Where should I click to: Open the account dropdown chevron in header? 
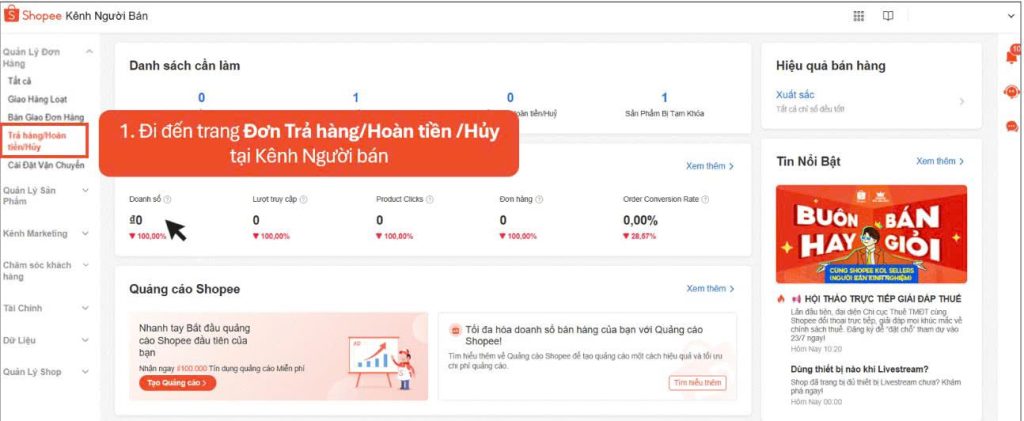1011,16
